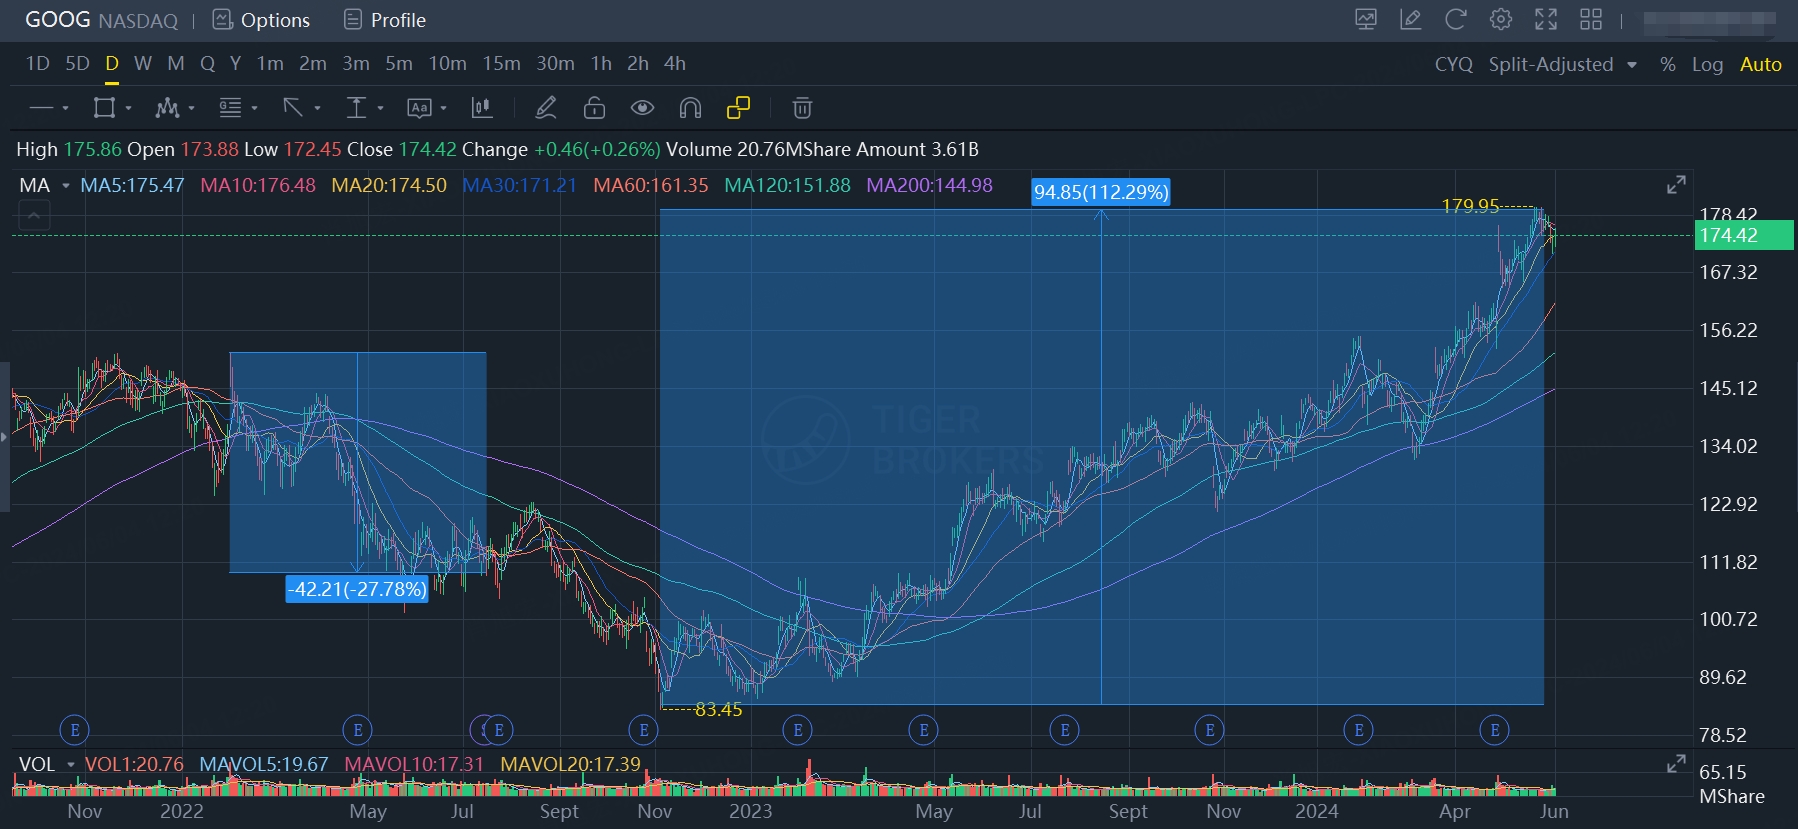Image resolution: width=1798 pixels, height=829 pixels.
Task: Expand the left side panel handle
Action: point(5,437)
